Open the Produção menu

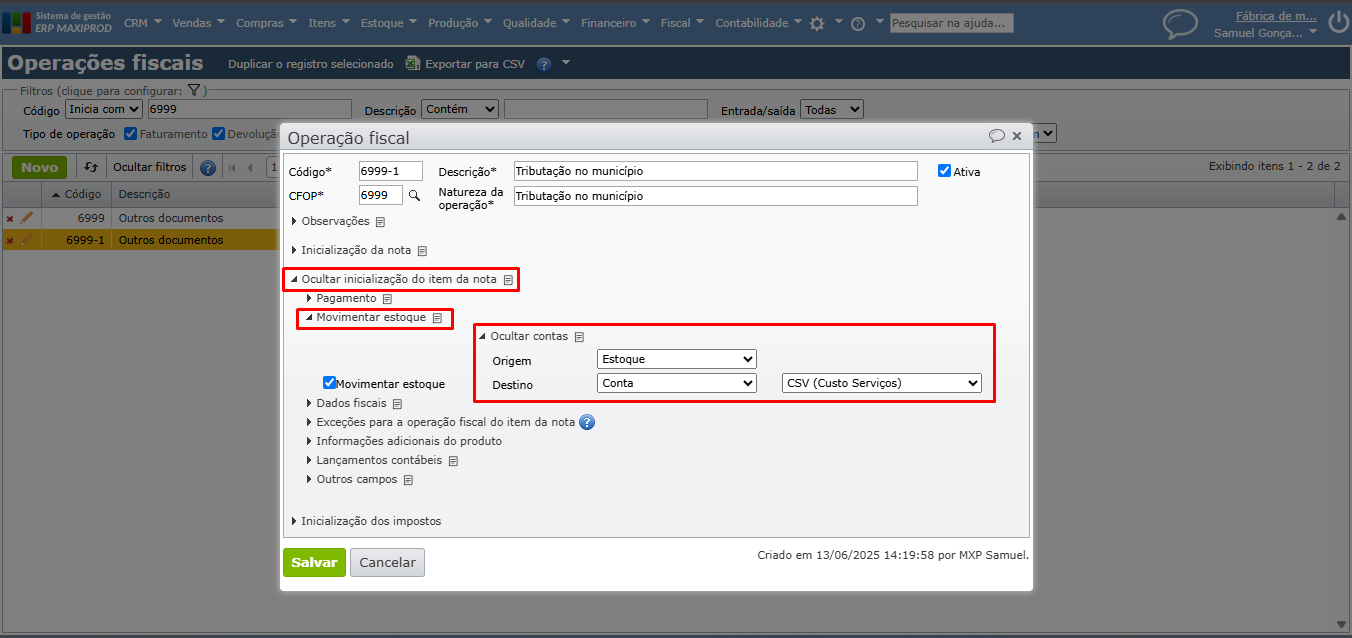[459, 23]
